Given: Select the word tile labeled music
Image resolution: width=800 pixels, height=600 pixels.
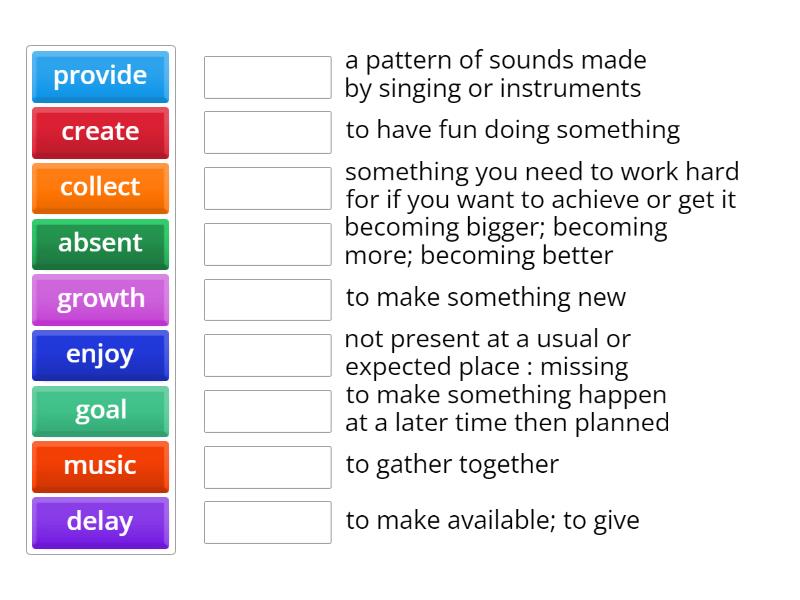Looking at the screenshot, I should (x=99, y=467).
